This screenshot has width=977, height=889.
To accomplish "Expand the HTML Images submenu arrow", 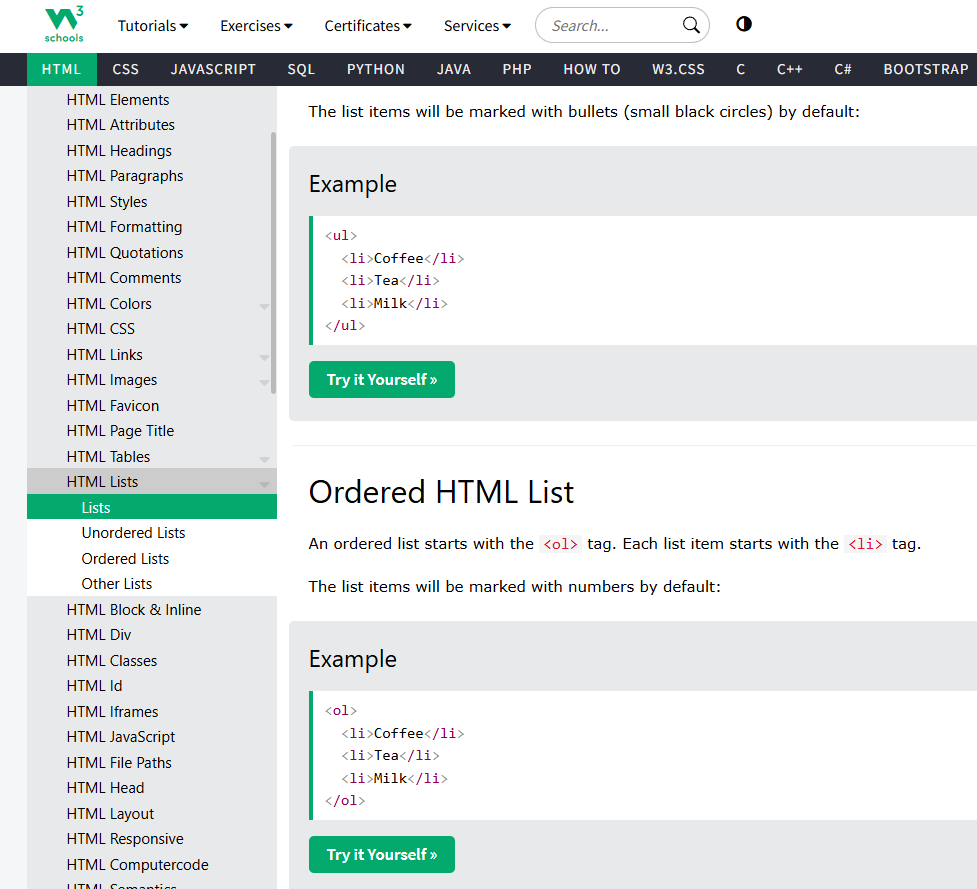I will coord(264,383).
